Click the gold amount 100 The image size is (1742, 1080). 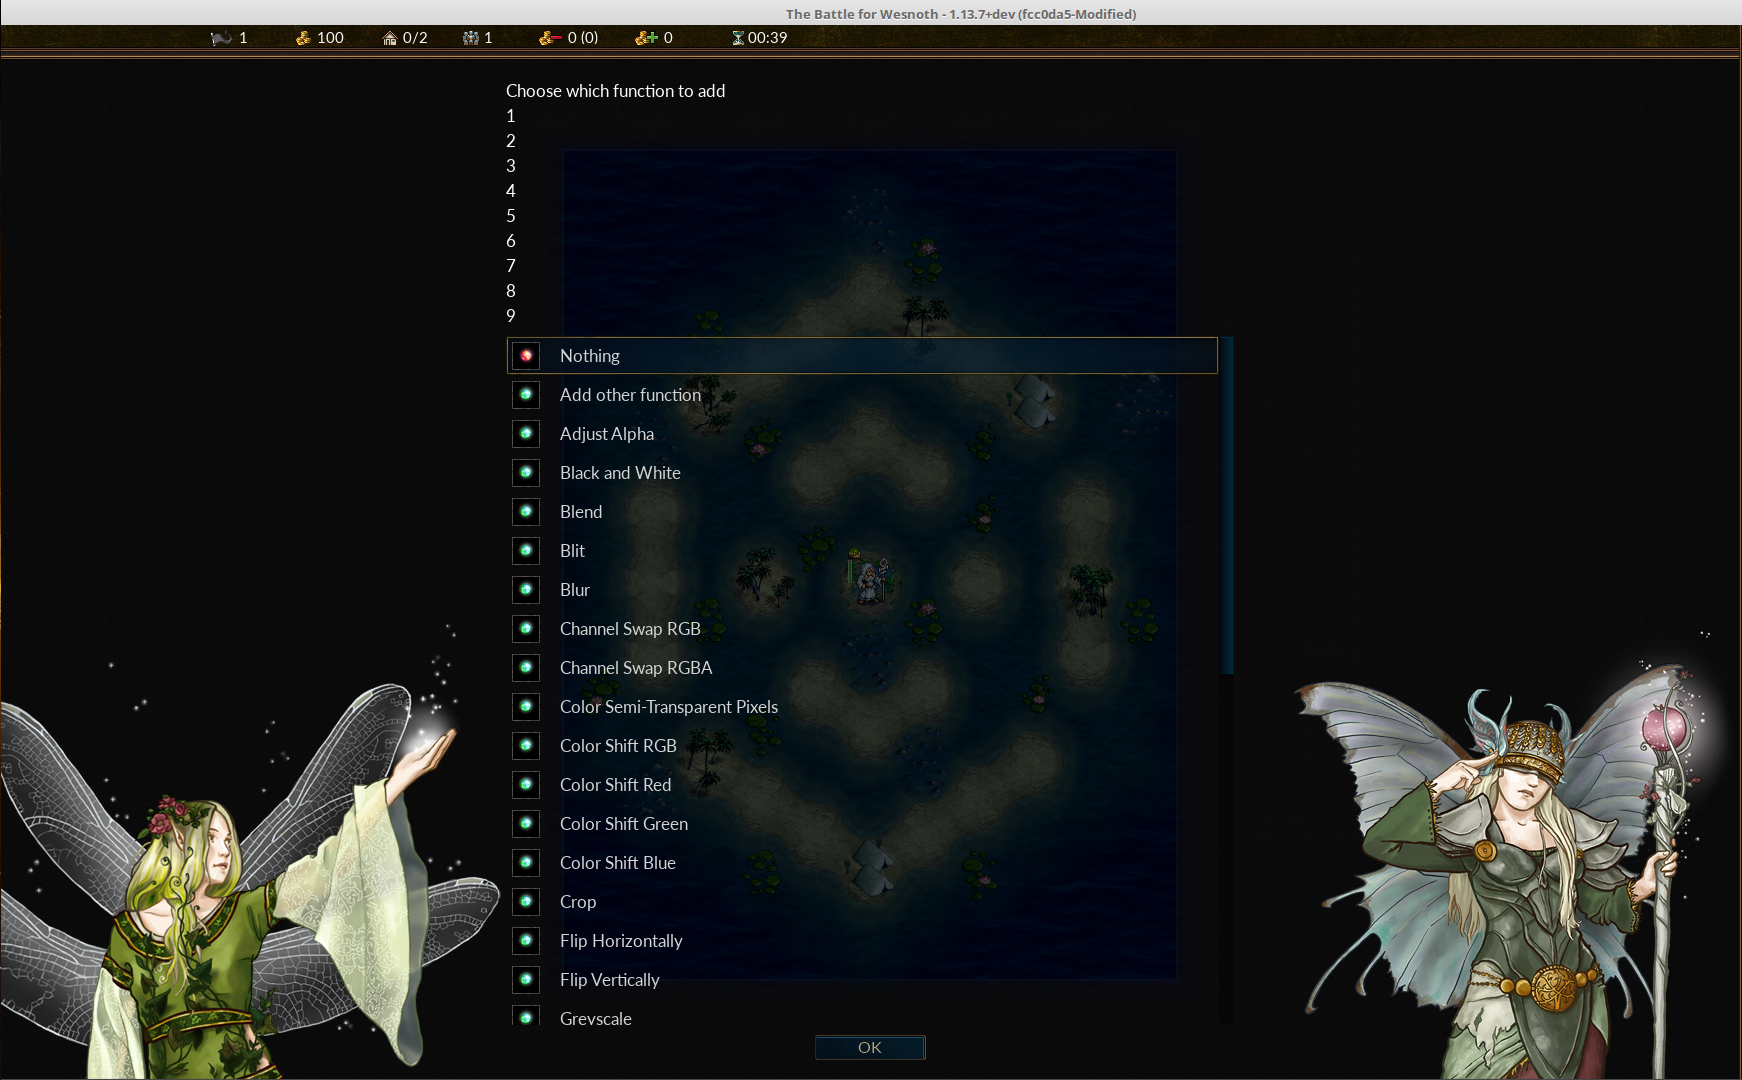coord(330,38)
